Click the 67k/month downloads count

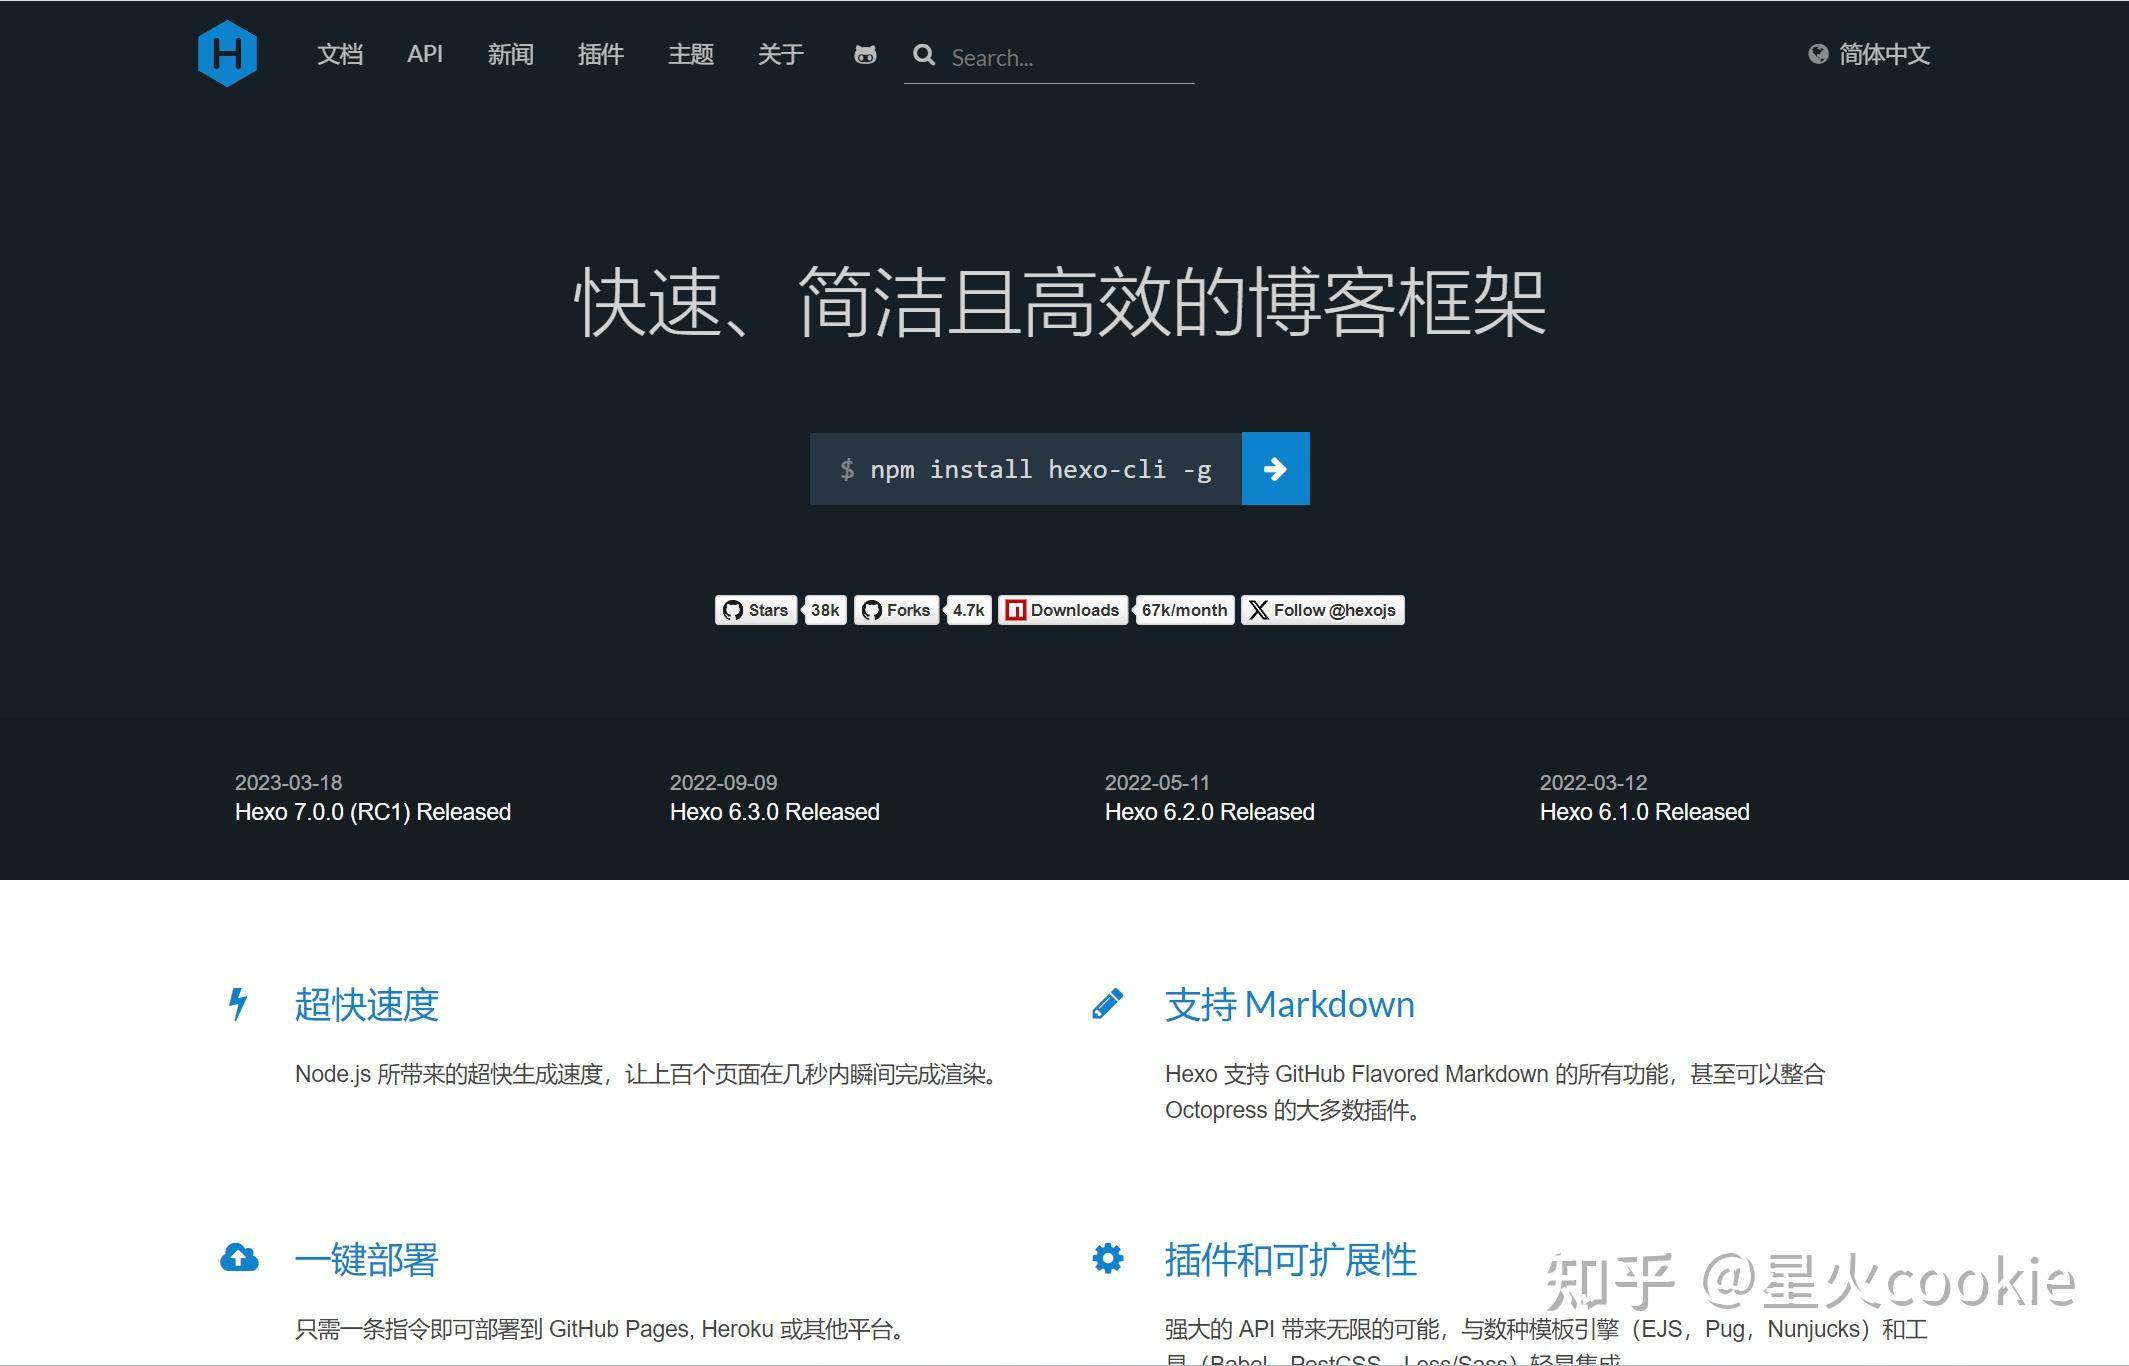coord(1184,610)
